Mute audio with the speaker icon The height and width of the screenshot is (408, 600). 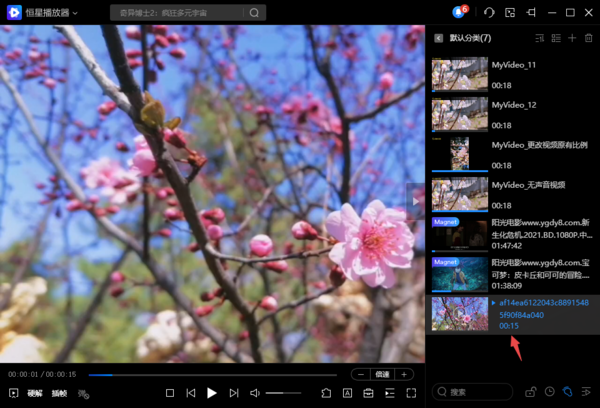[x=255, y=393]
